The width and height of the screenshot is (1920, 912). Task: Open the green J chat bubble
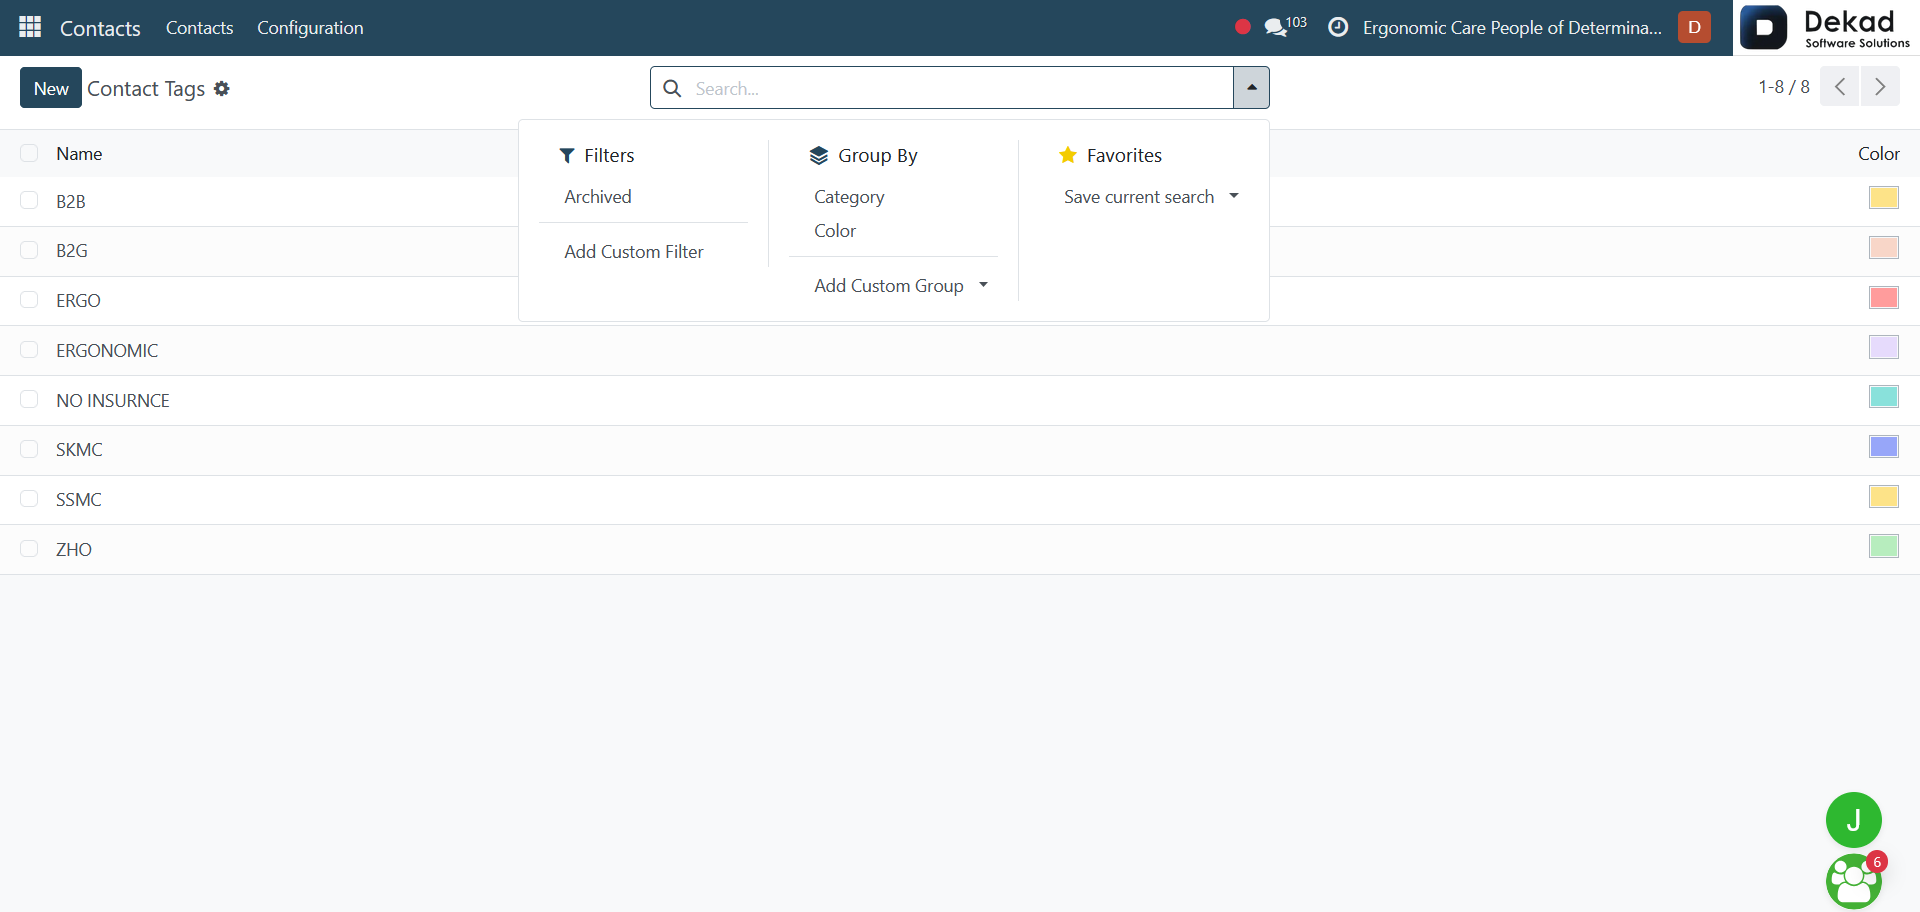(x=1853, y=820)
